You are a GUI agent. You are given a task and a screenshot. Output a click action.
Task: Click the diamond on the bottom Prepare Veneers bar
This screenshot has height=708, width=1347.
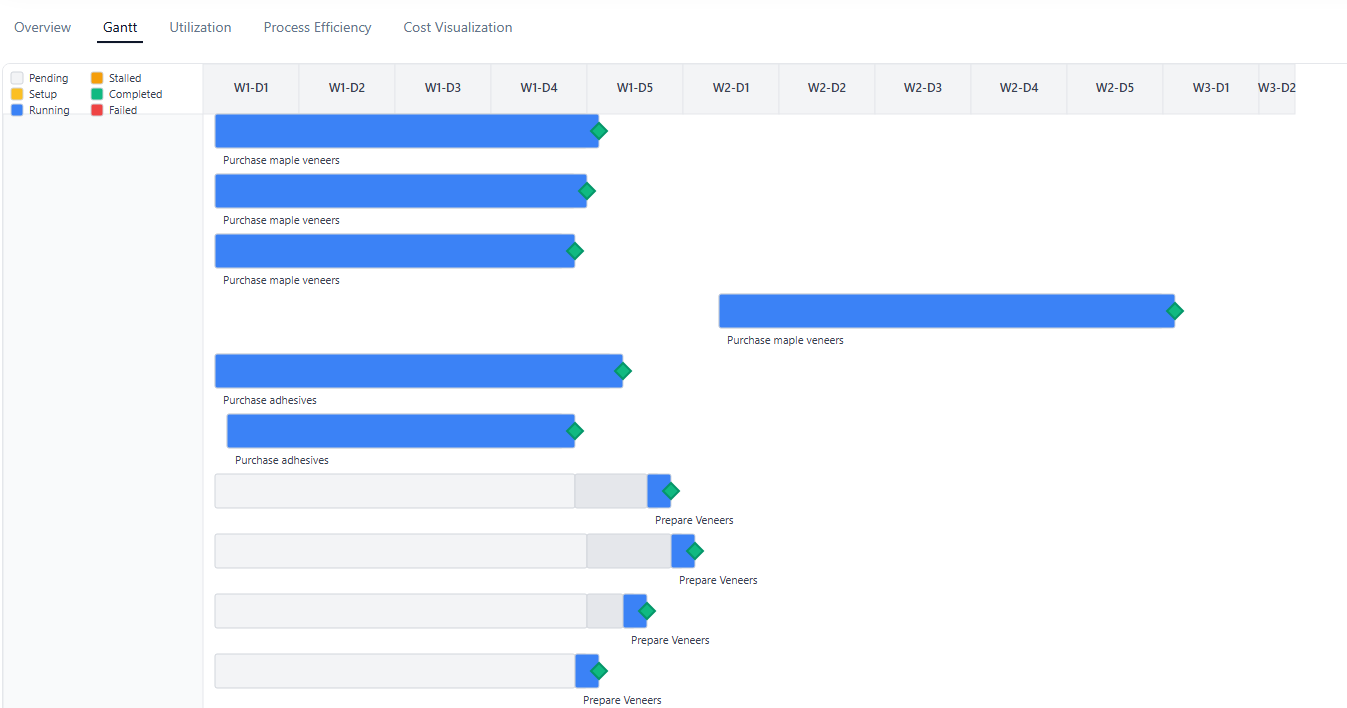(599, 671)
